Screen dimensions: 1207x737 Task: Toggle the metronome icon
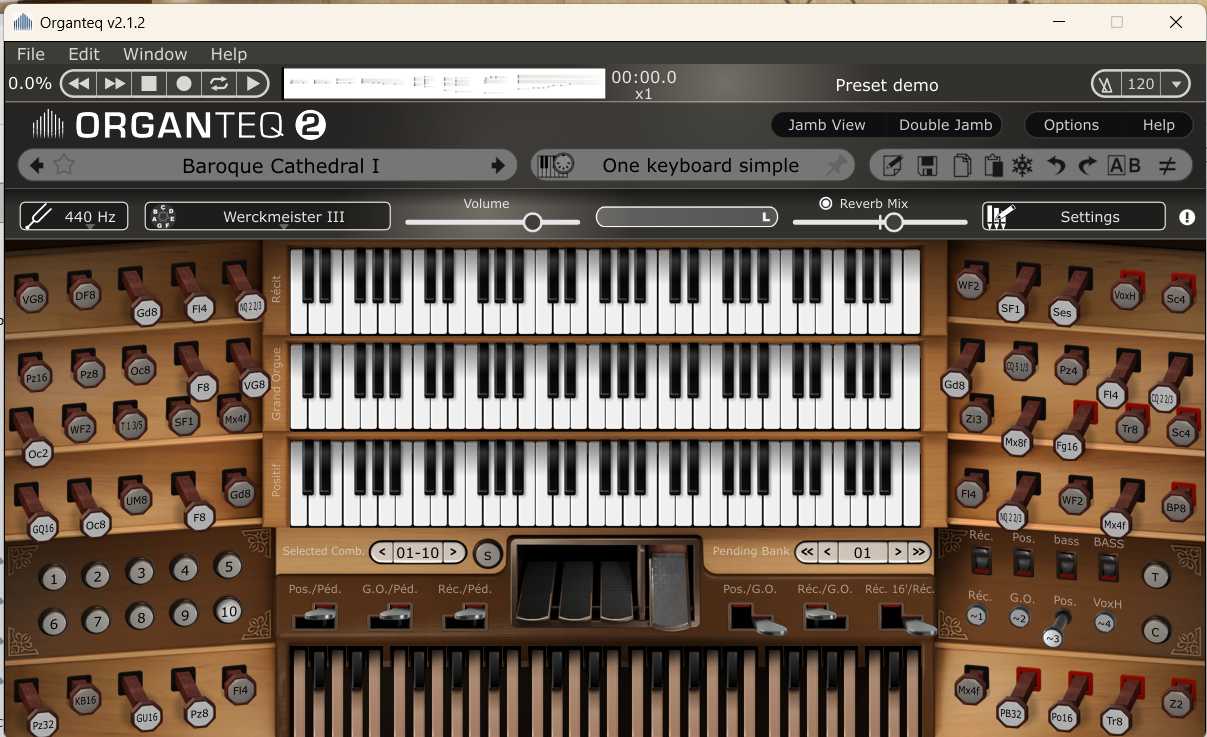pyautogui.click(x=1105, y=85)
